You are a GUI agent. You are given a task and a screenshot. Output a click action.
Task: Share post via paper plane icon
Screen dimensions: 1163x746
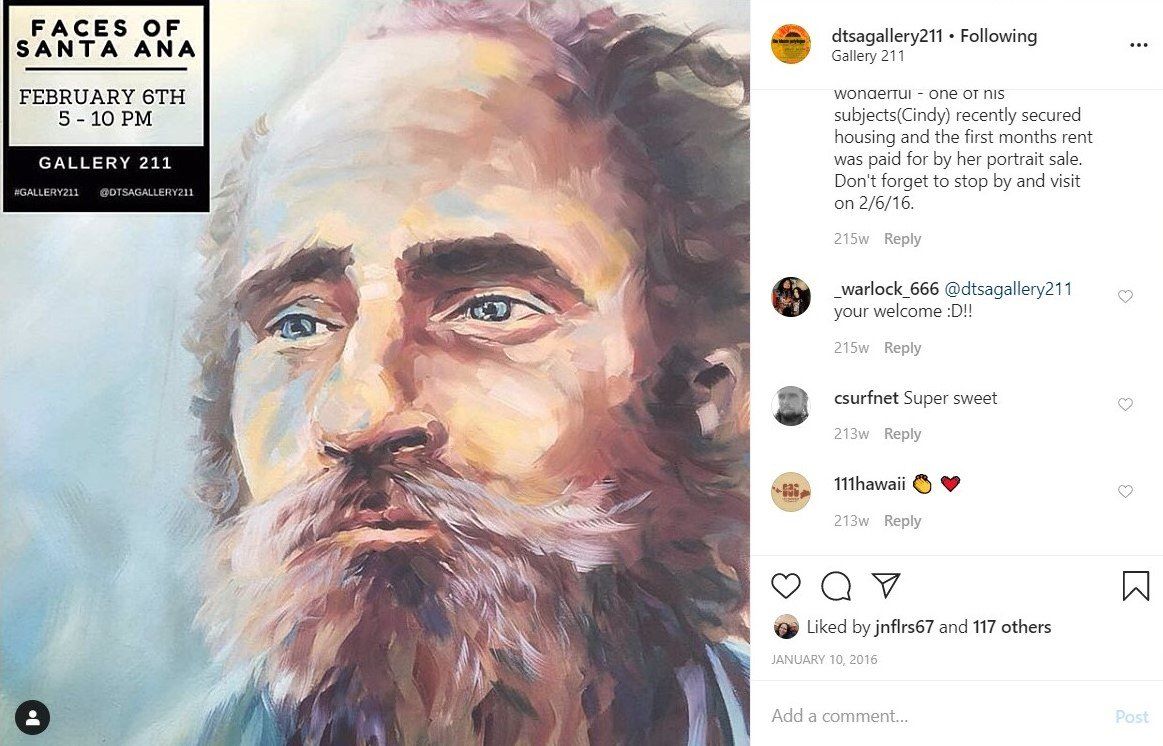pos(886,585)
